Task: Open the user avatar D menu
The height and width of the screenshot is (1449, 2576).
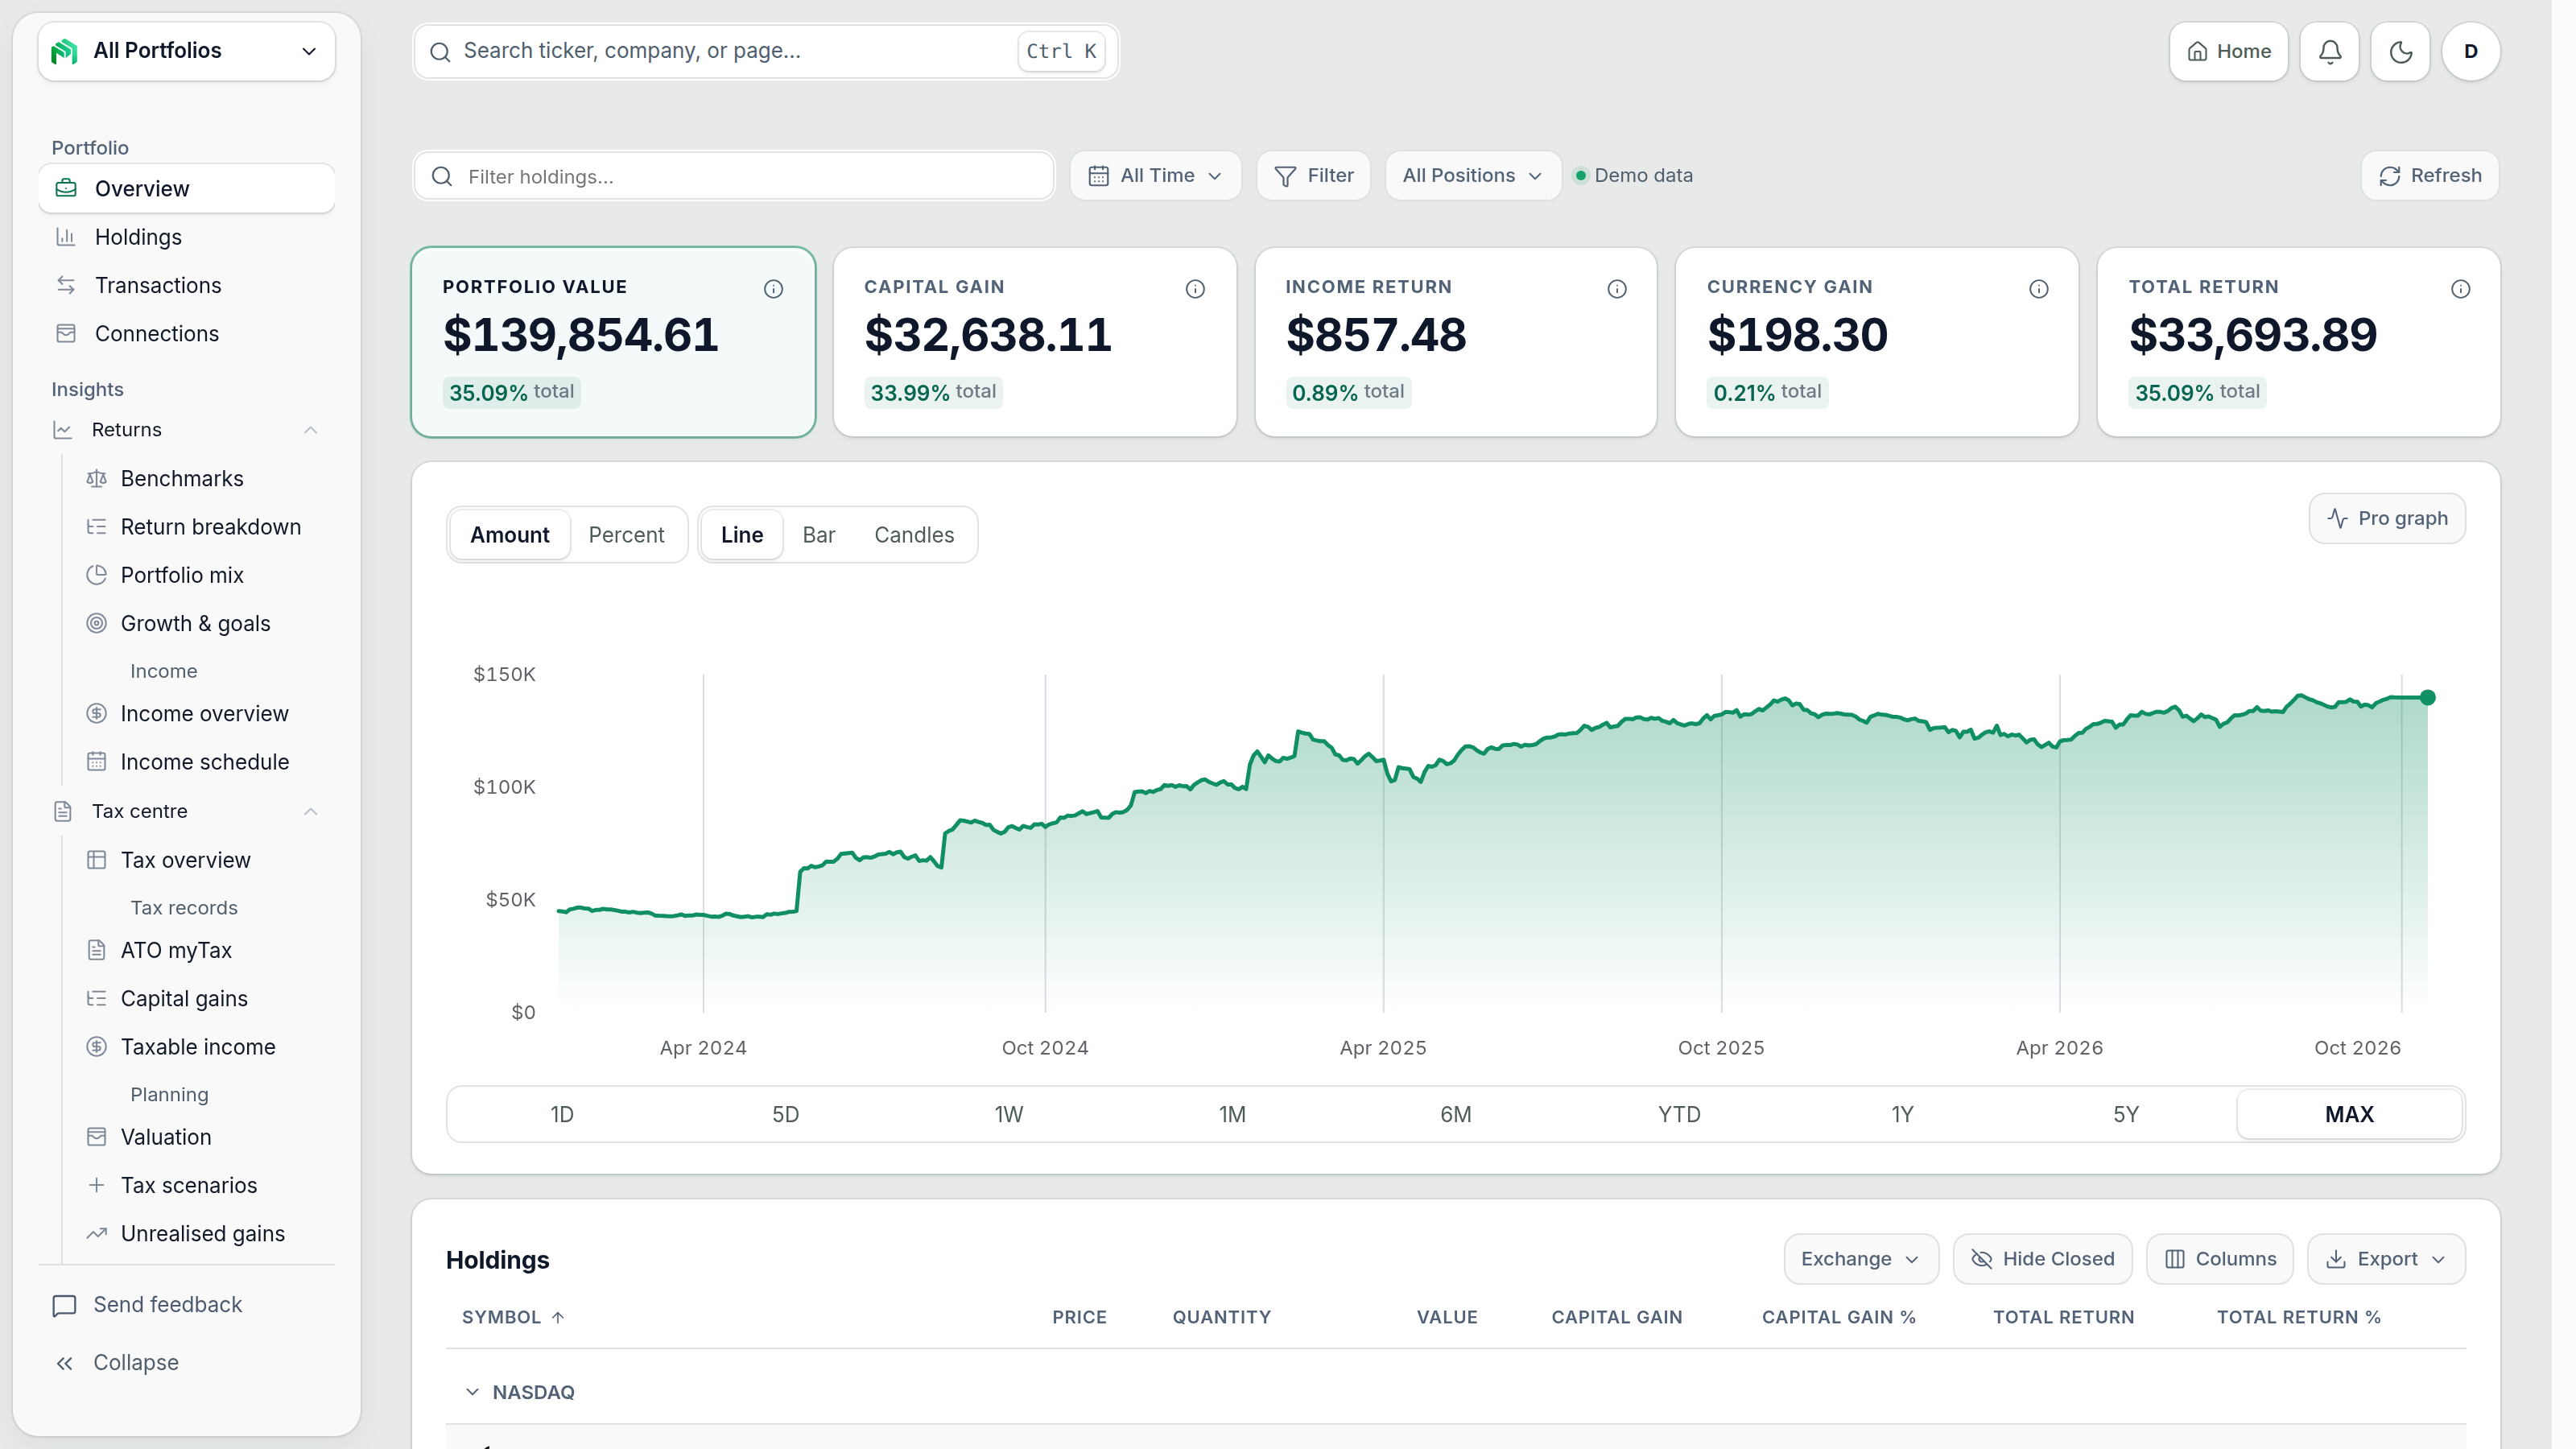Action: point(2494,52)
